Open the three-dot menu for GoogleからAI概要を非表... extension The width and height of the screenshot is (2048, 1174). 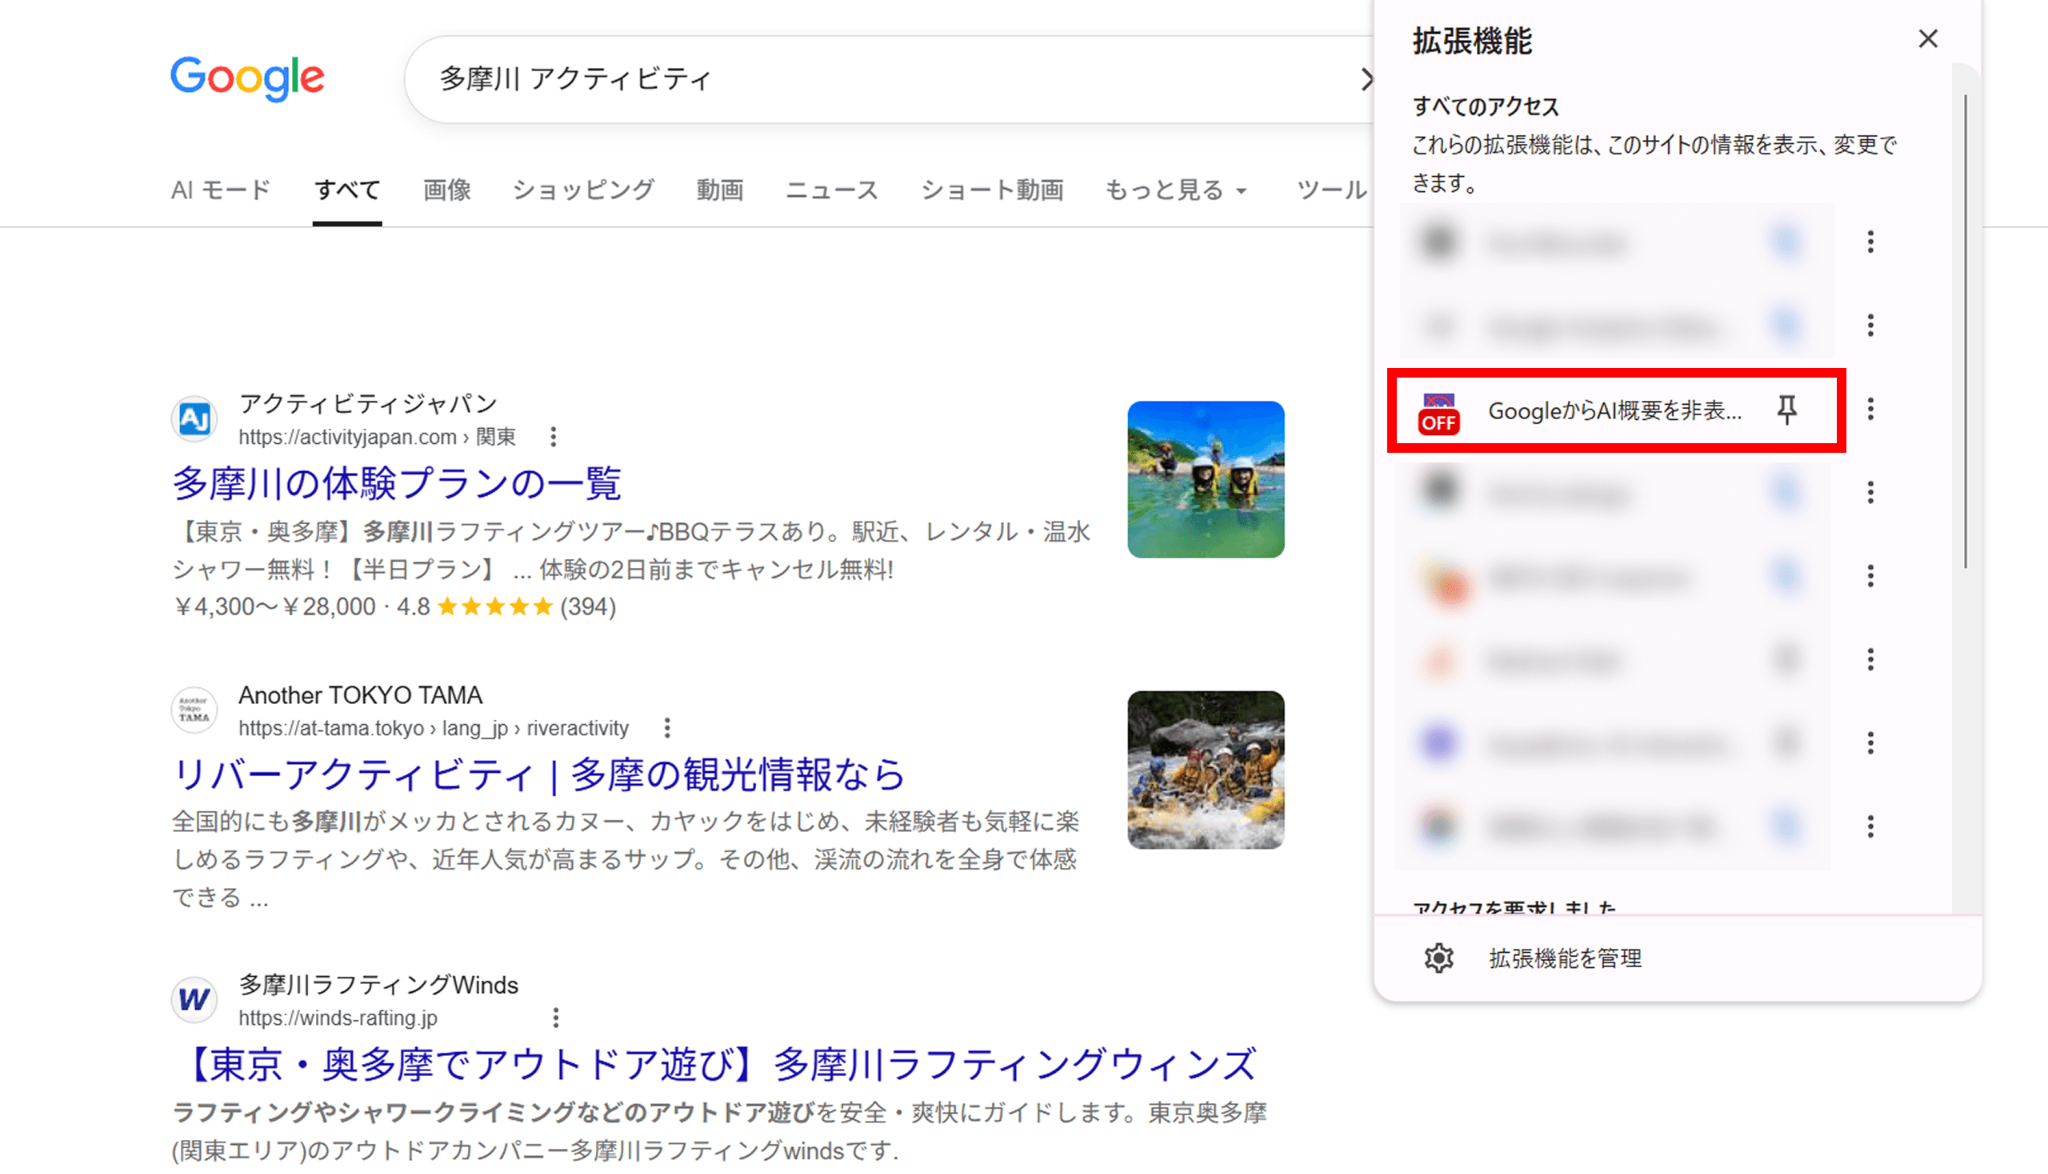coord(1871,409)
